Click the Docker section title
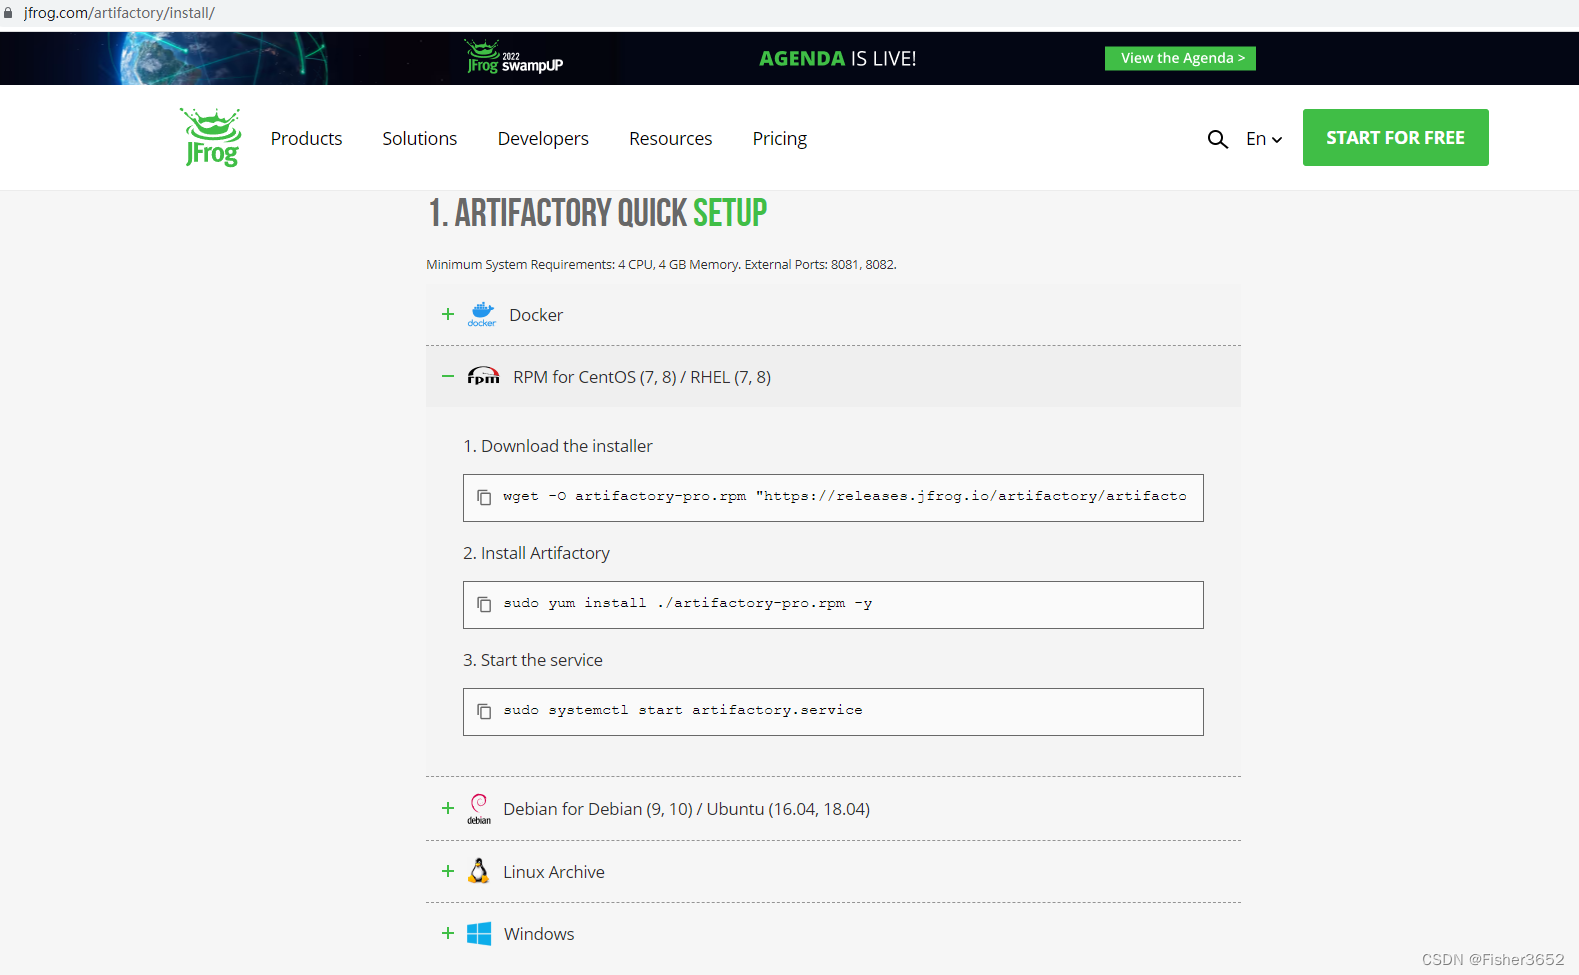Viewport: 1579px width, 975px height. pos(536,315)
